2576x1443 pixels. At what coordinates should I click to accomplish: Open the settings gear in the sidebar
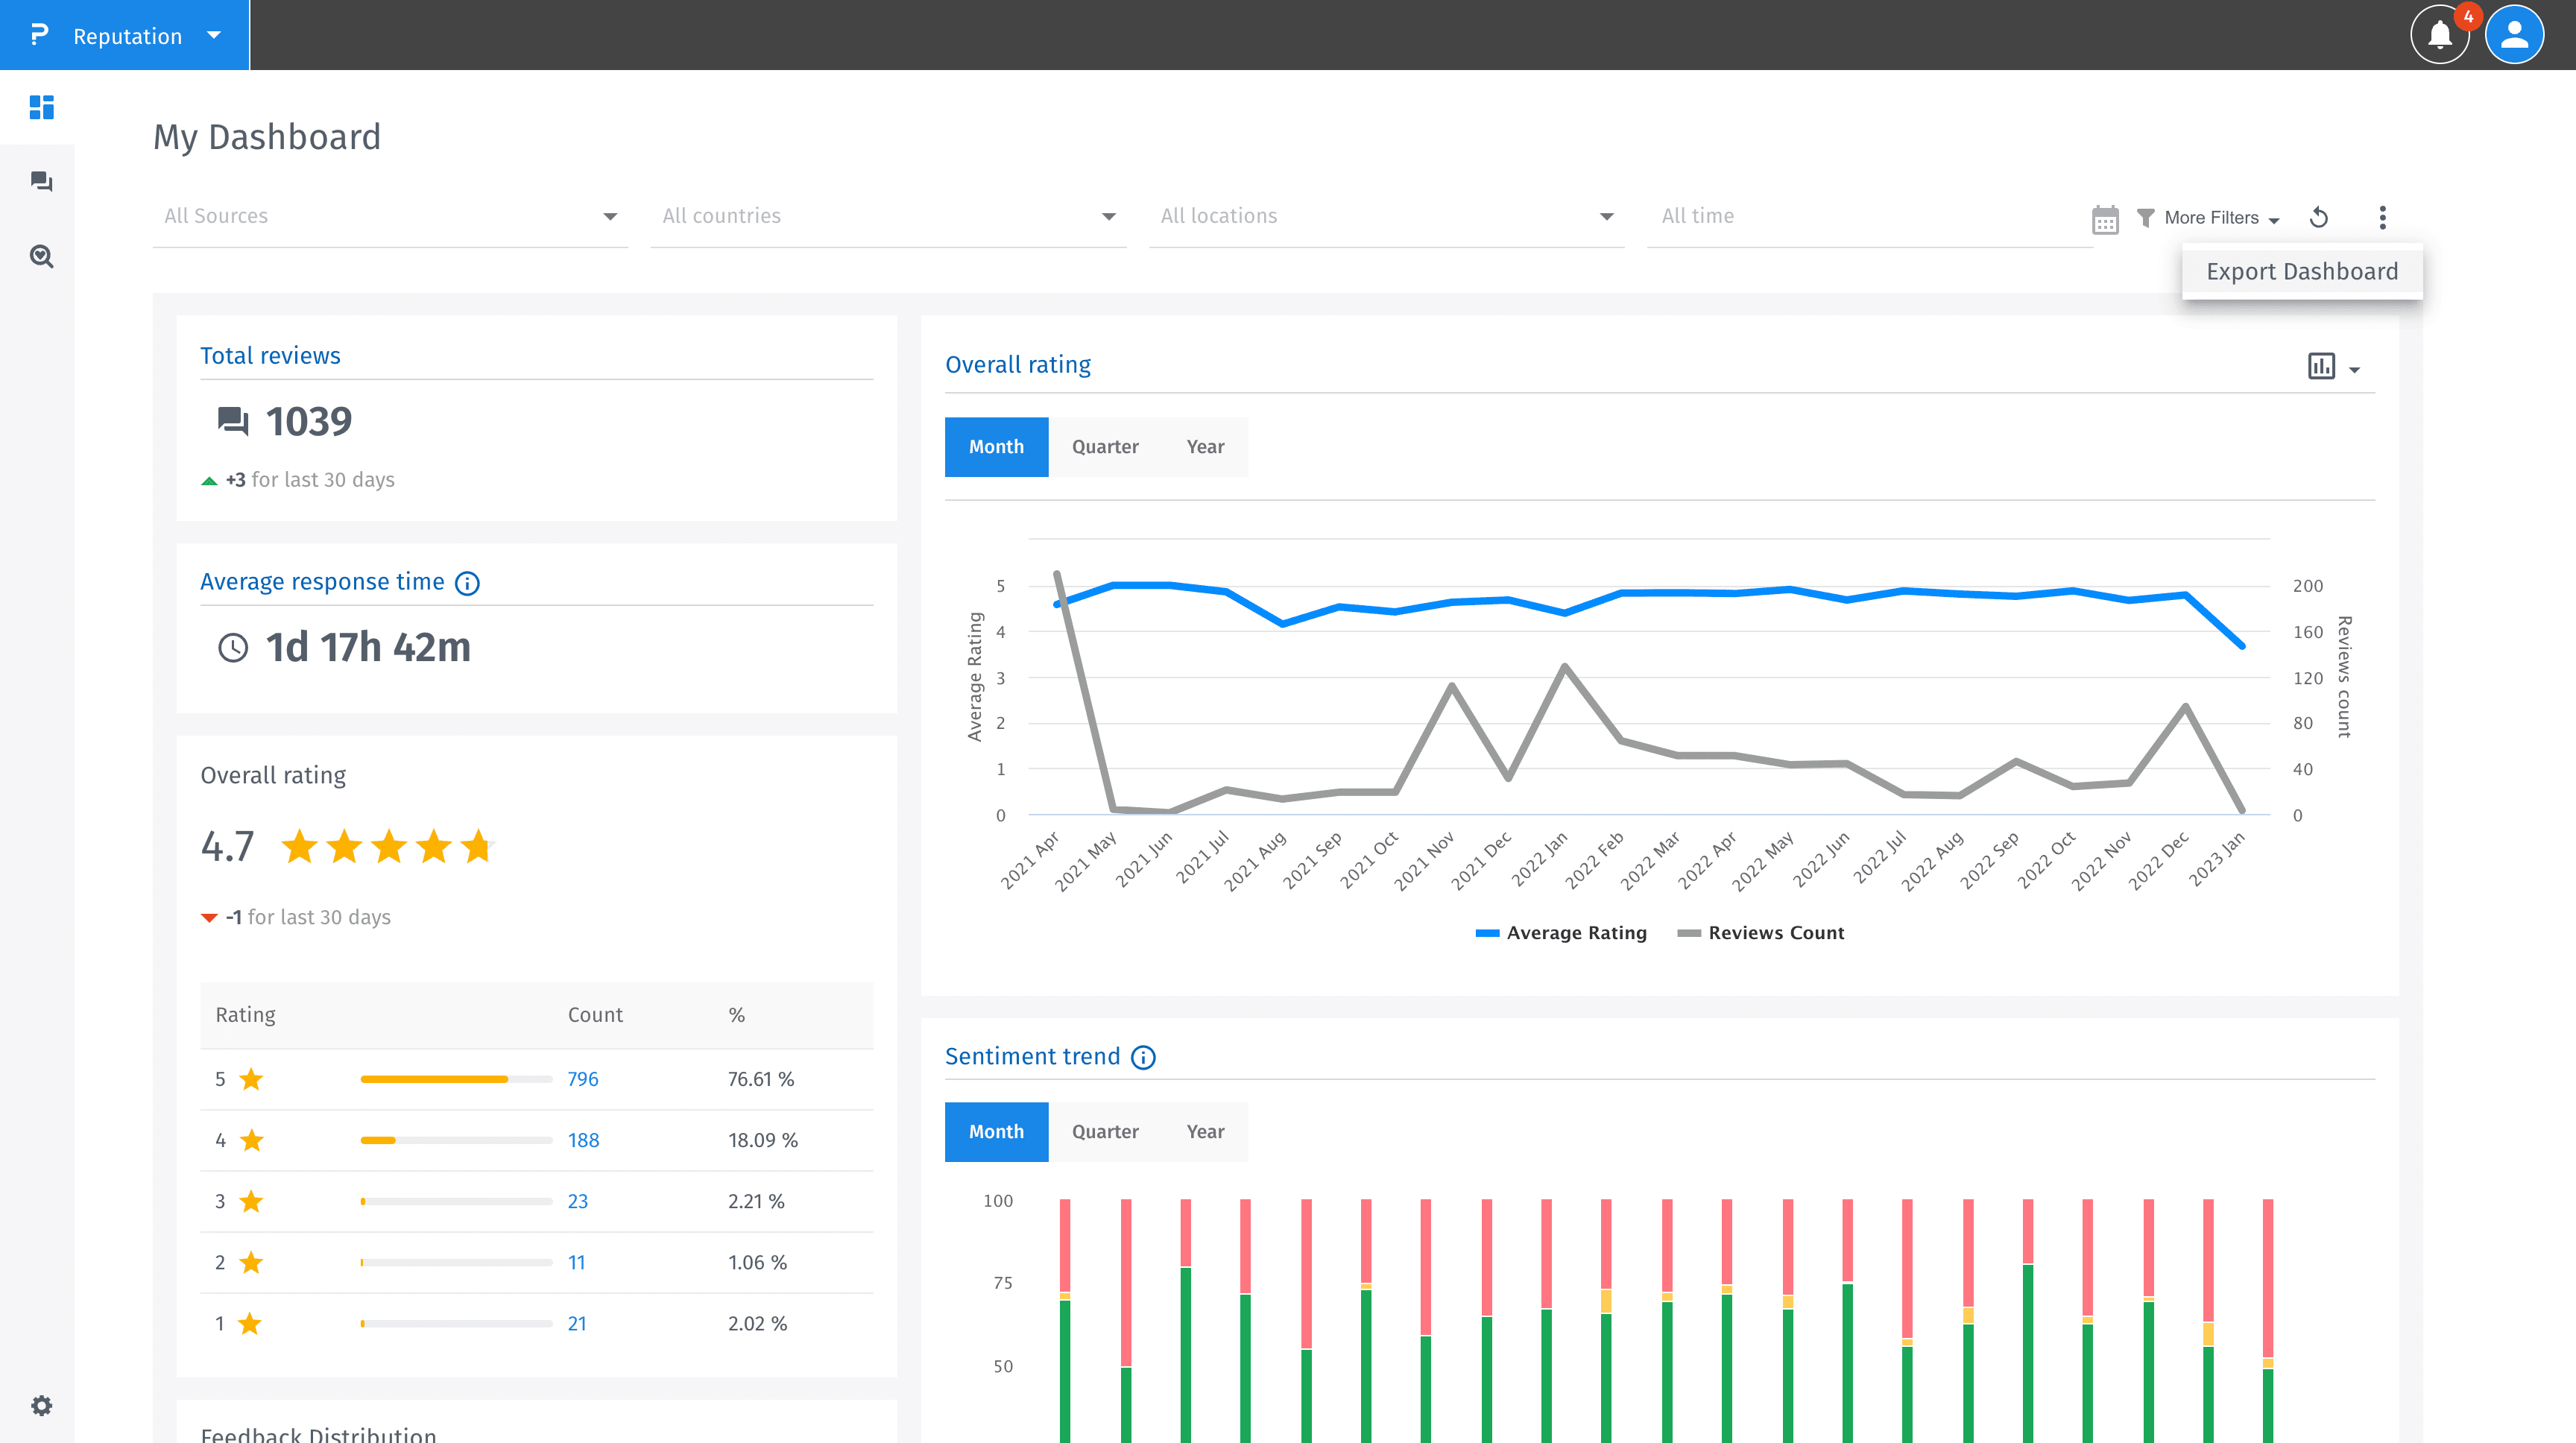tap(41, 1405)
